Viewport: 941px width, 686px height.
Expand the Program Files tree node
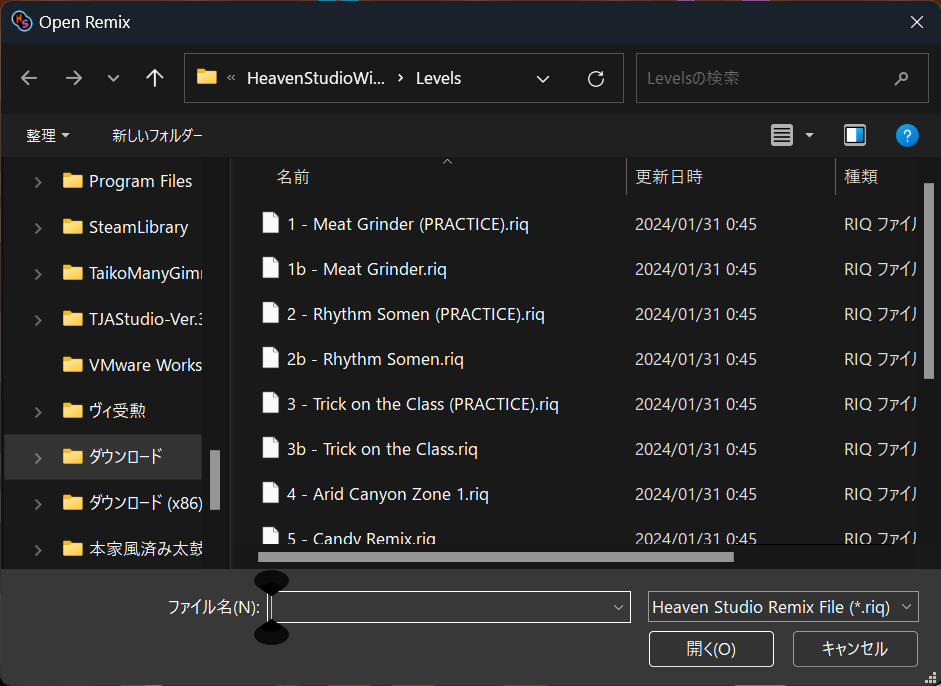pos(38,181)
